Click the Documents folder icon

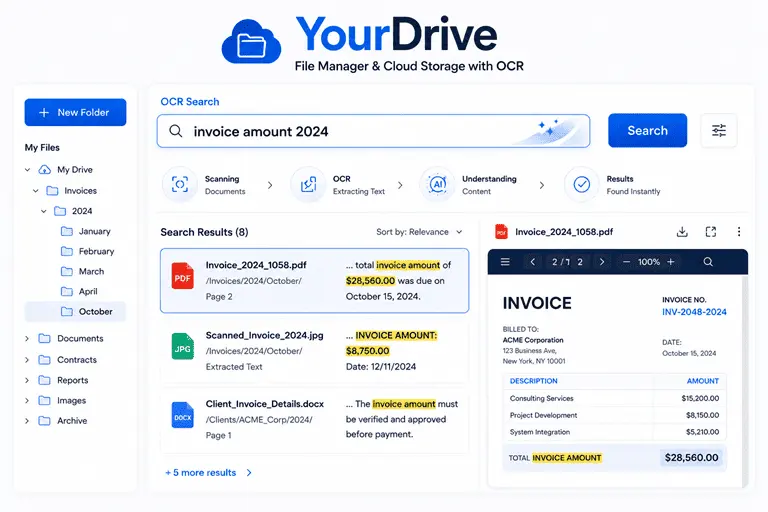click(45, 339)
